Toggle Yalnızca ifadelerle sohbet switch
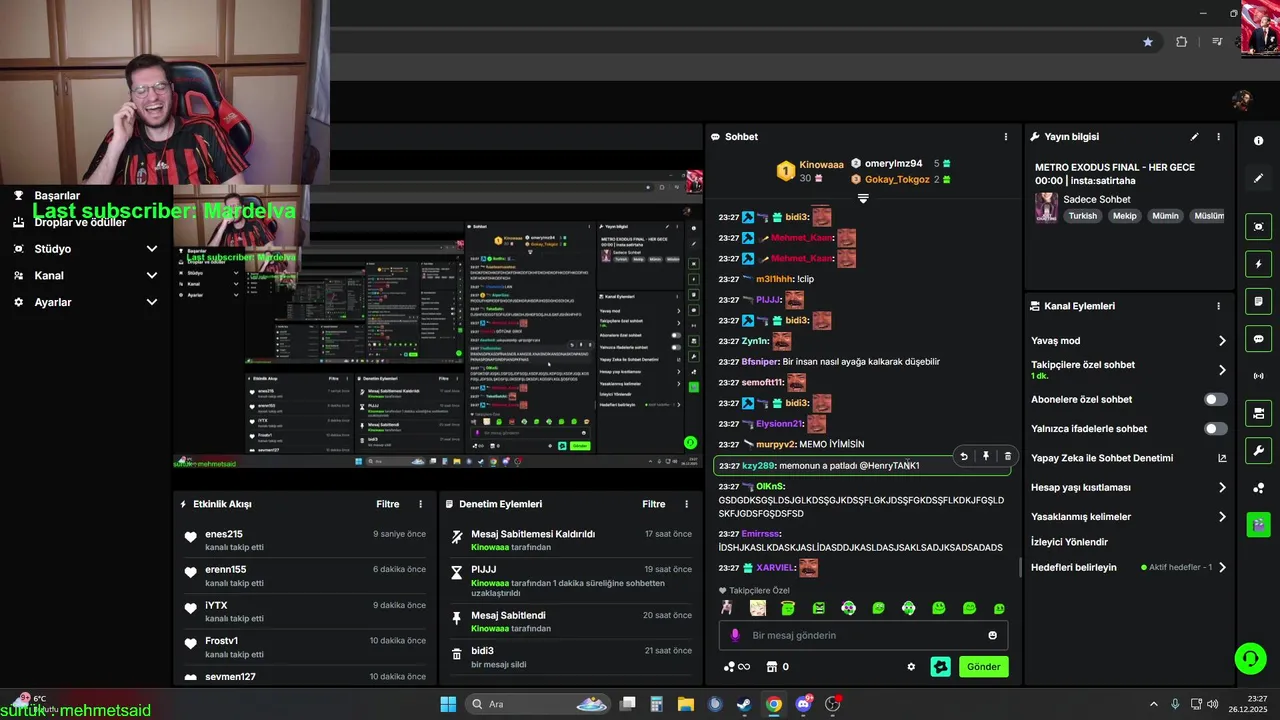Viewport: 1280px width, 720px height. 1215,429
